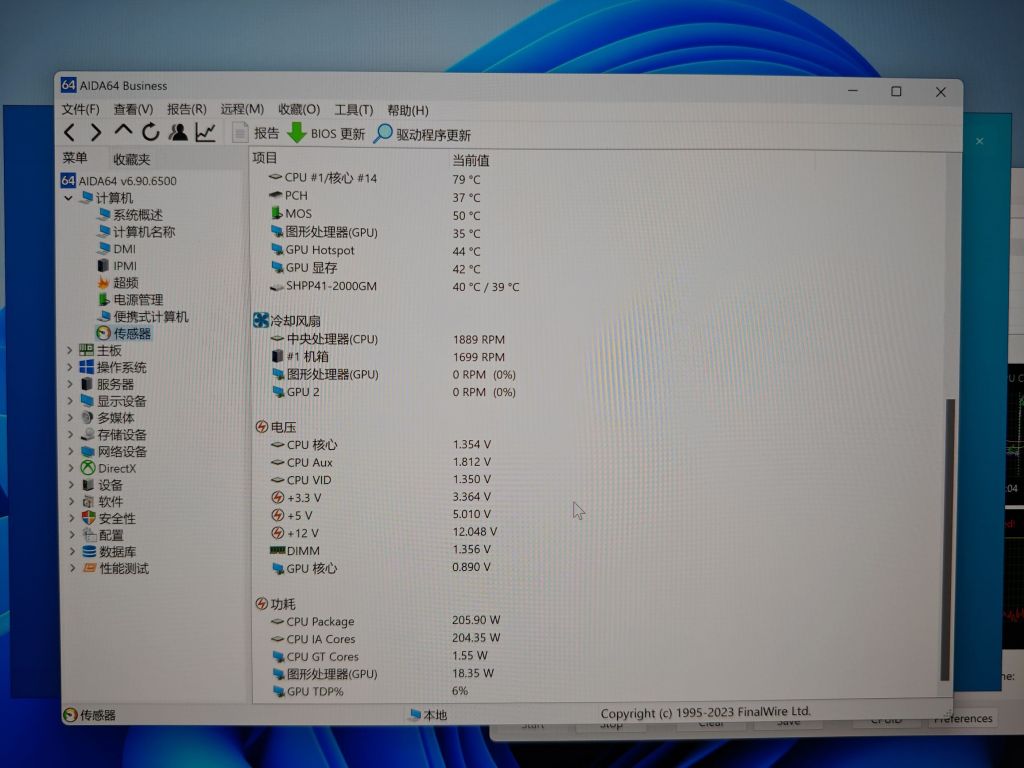Click the 驱动程序更新 magnifier button
The height and width of the screenshot is (768, 1024).
pos(422,134)
